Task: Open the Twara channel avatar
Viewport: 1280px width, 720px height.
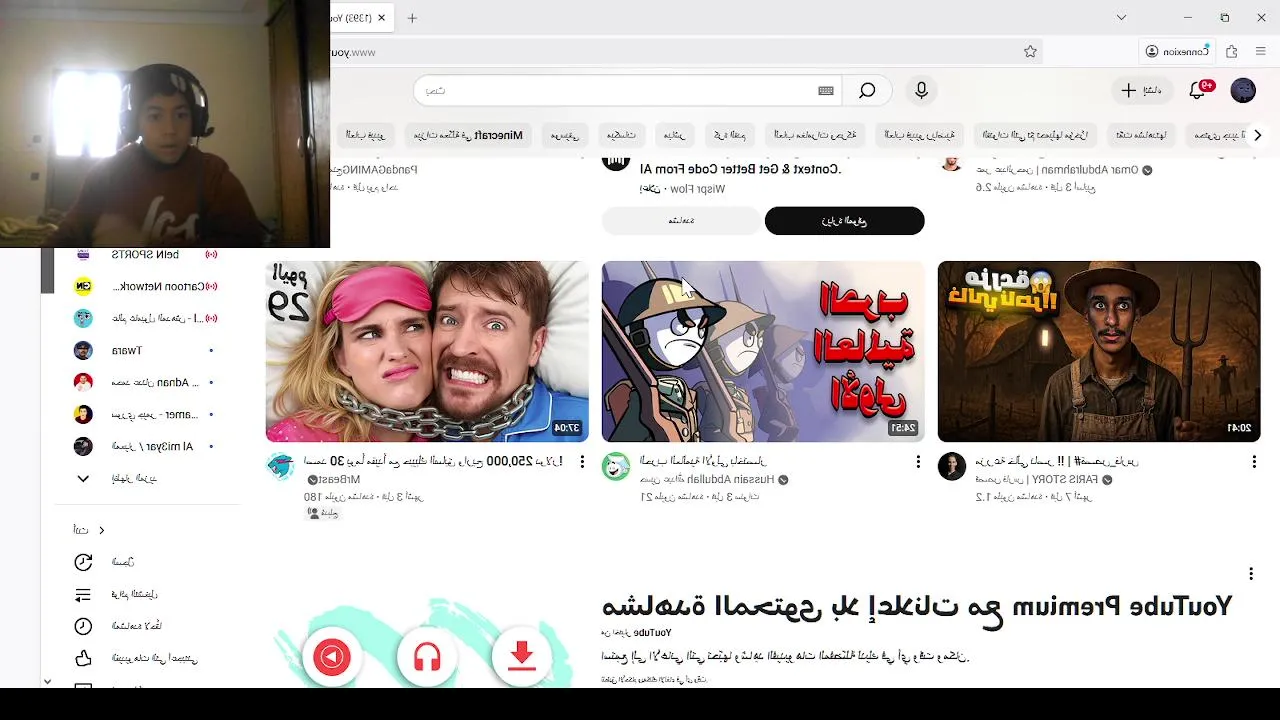Action: pos(83,350)
